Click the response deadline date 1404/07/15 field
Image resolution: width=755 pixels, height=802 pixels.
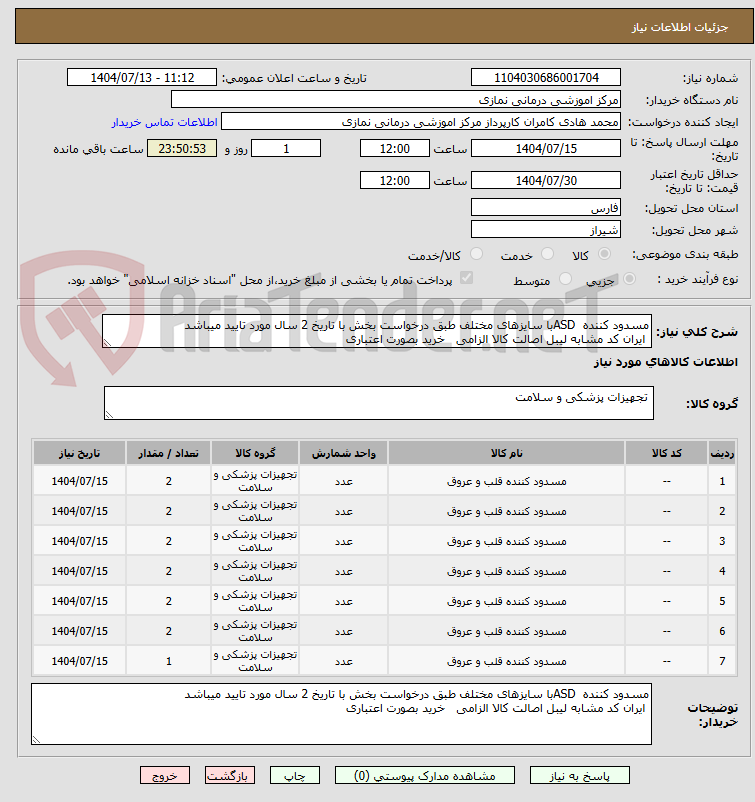tap(546, 149)
